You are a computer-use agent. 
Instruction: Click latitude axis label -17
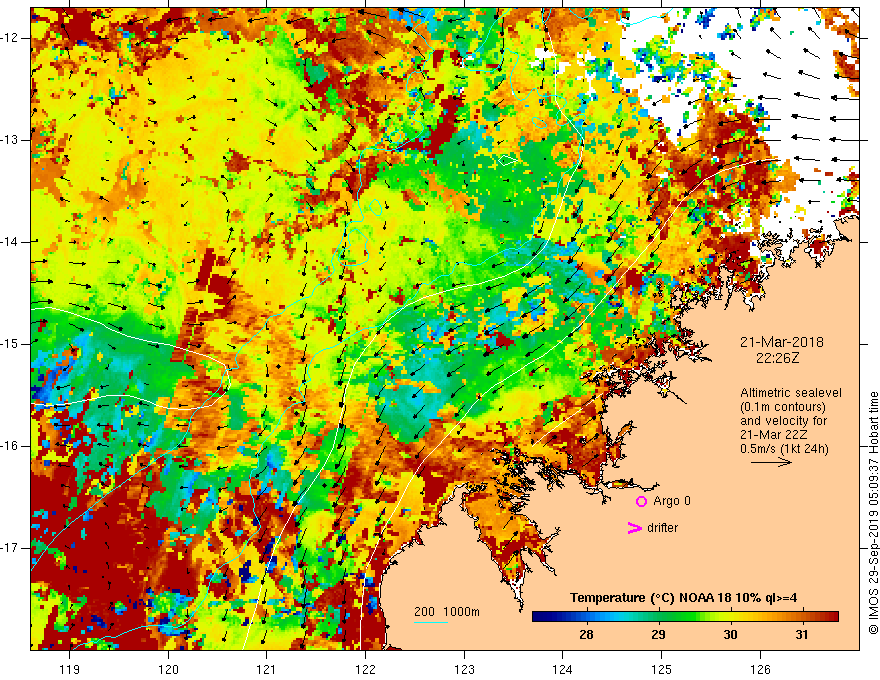pos(11,548)
